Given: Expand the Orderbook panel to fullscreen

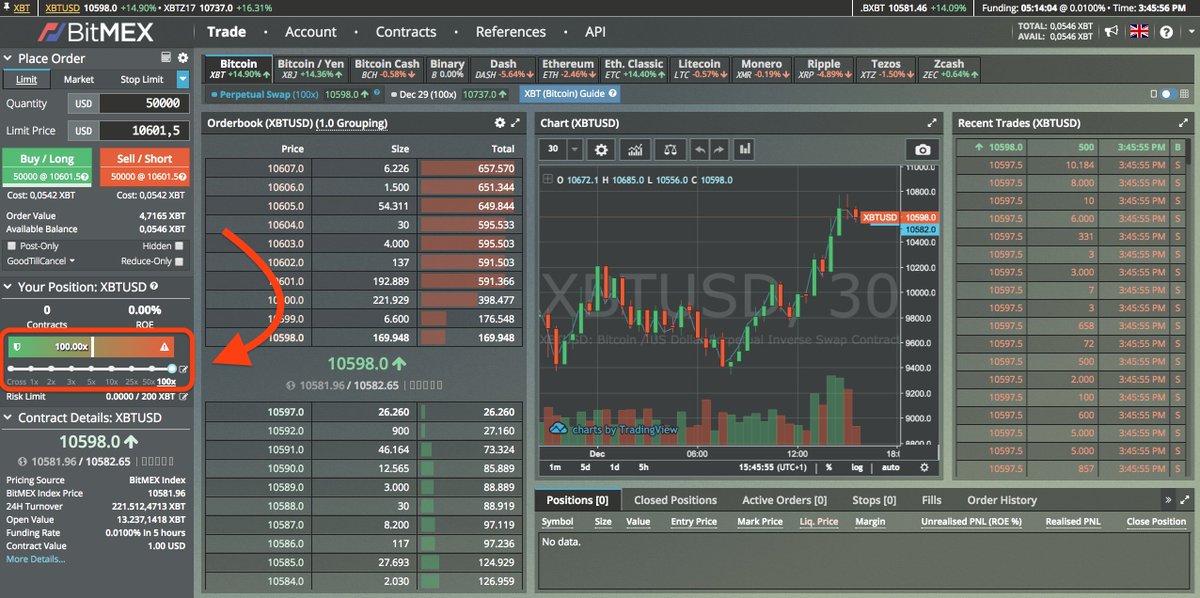Looking at the screenshot, I should [x=516, y=123].
